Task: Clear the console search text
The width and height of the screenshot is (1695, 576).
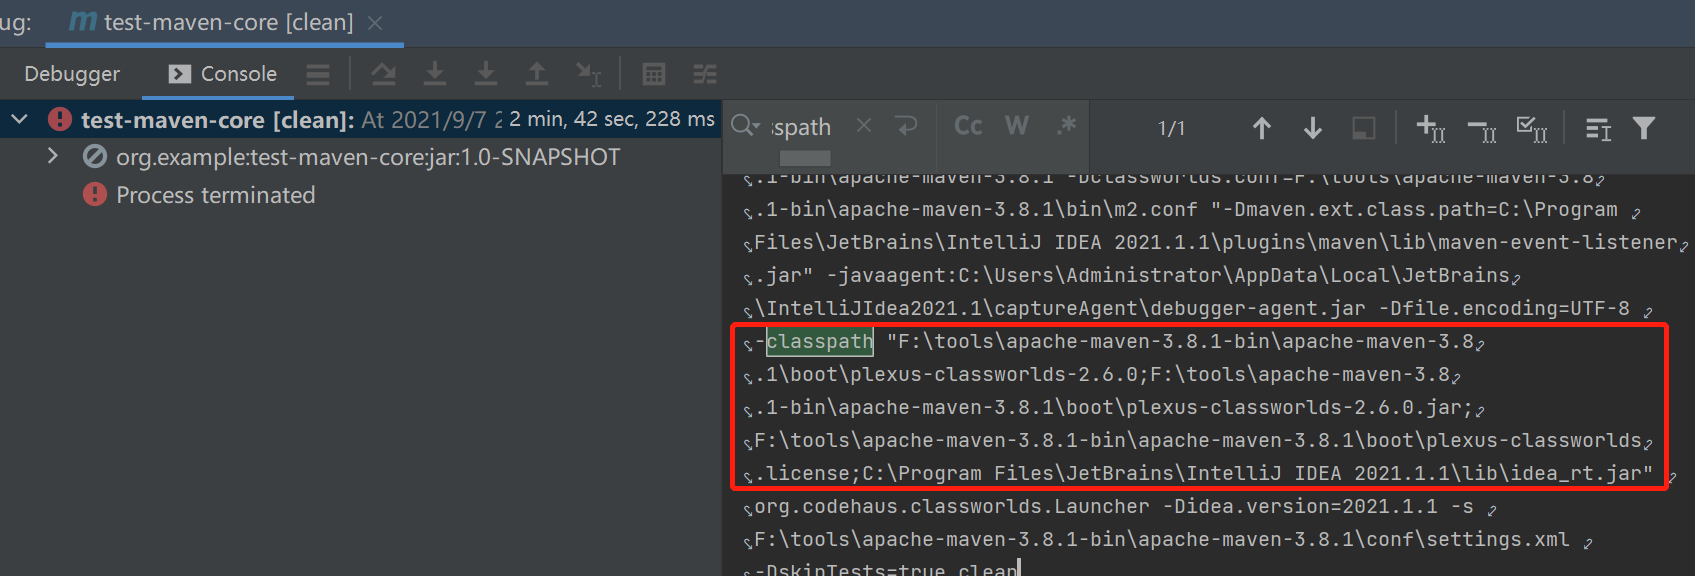Action: [x=864, y=126]
